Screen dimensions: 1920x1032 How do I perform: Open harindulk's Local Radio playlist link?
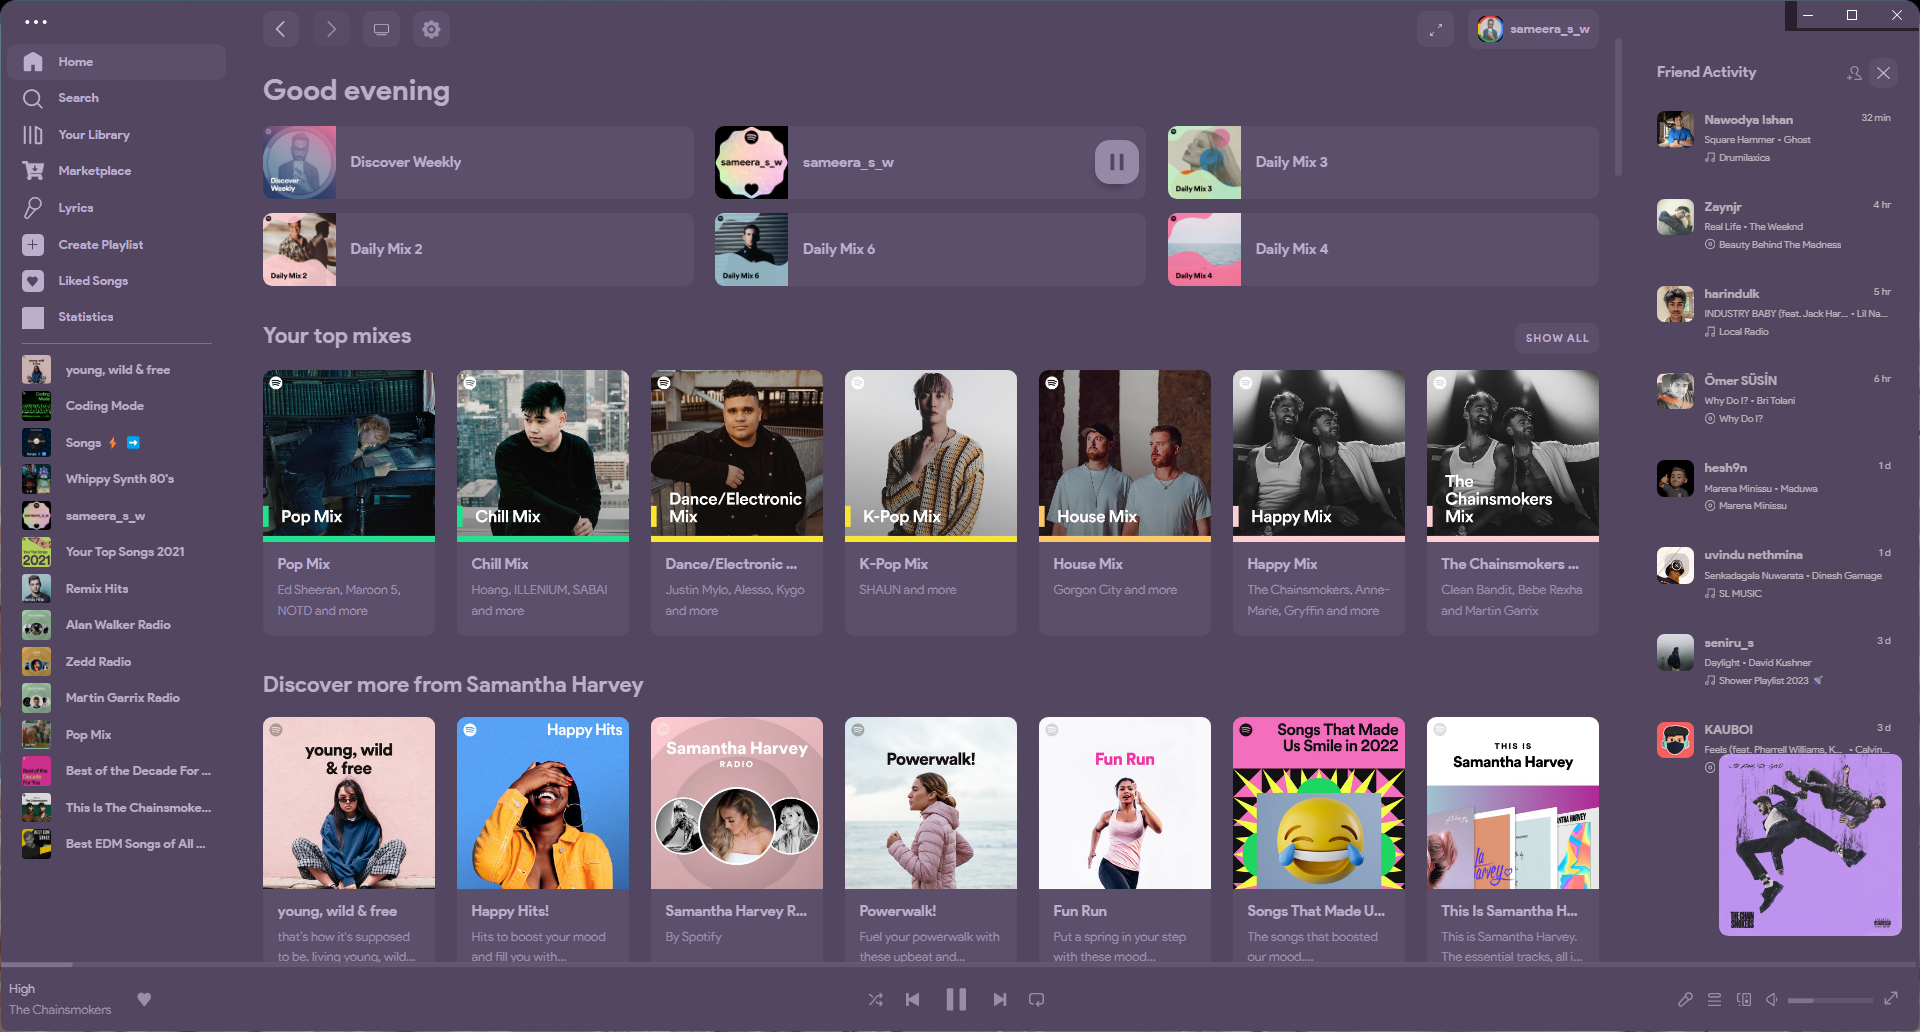tap(1743, 332)
